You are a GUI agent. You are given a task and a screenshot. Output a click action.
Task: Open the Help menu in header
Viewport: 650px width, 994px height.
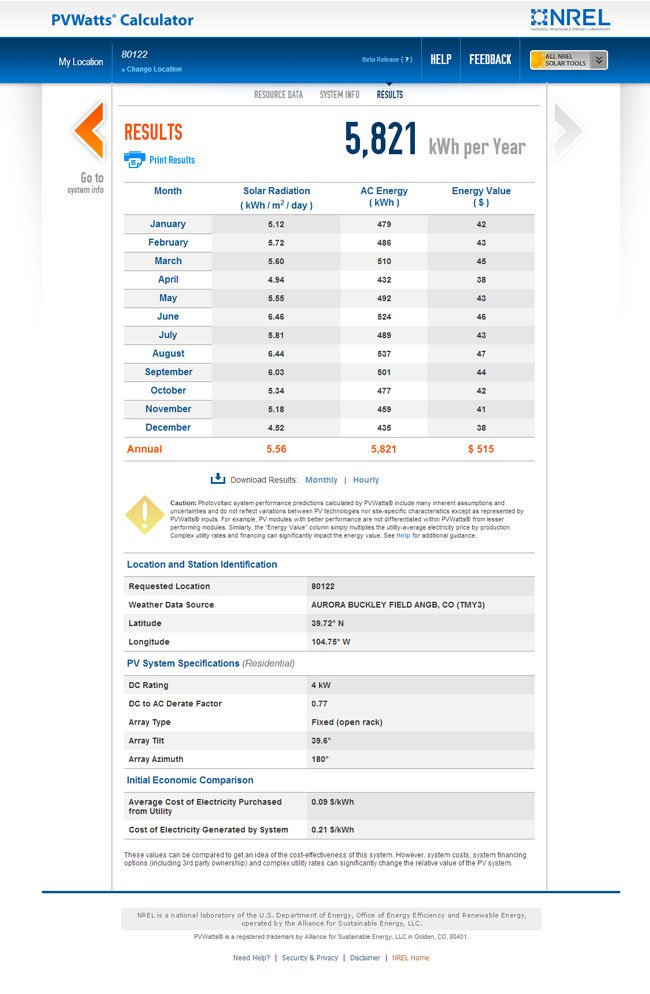pyautogui.click(x=441, y=60)
